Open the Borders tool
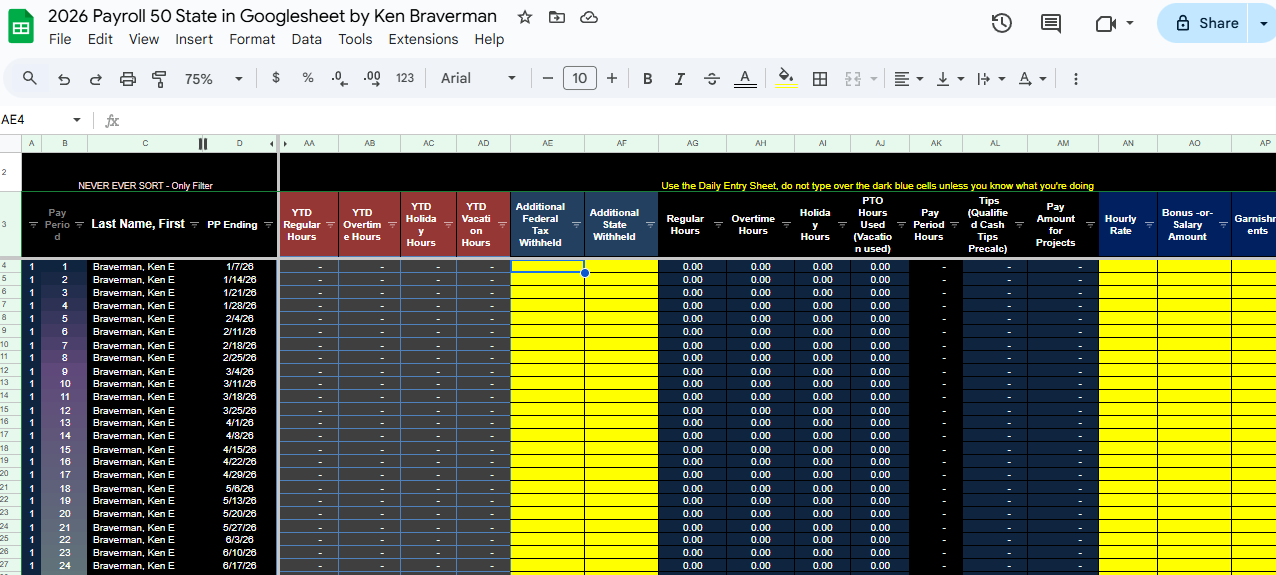Screen dimensions: 1276x575 coord(820,78)
